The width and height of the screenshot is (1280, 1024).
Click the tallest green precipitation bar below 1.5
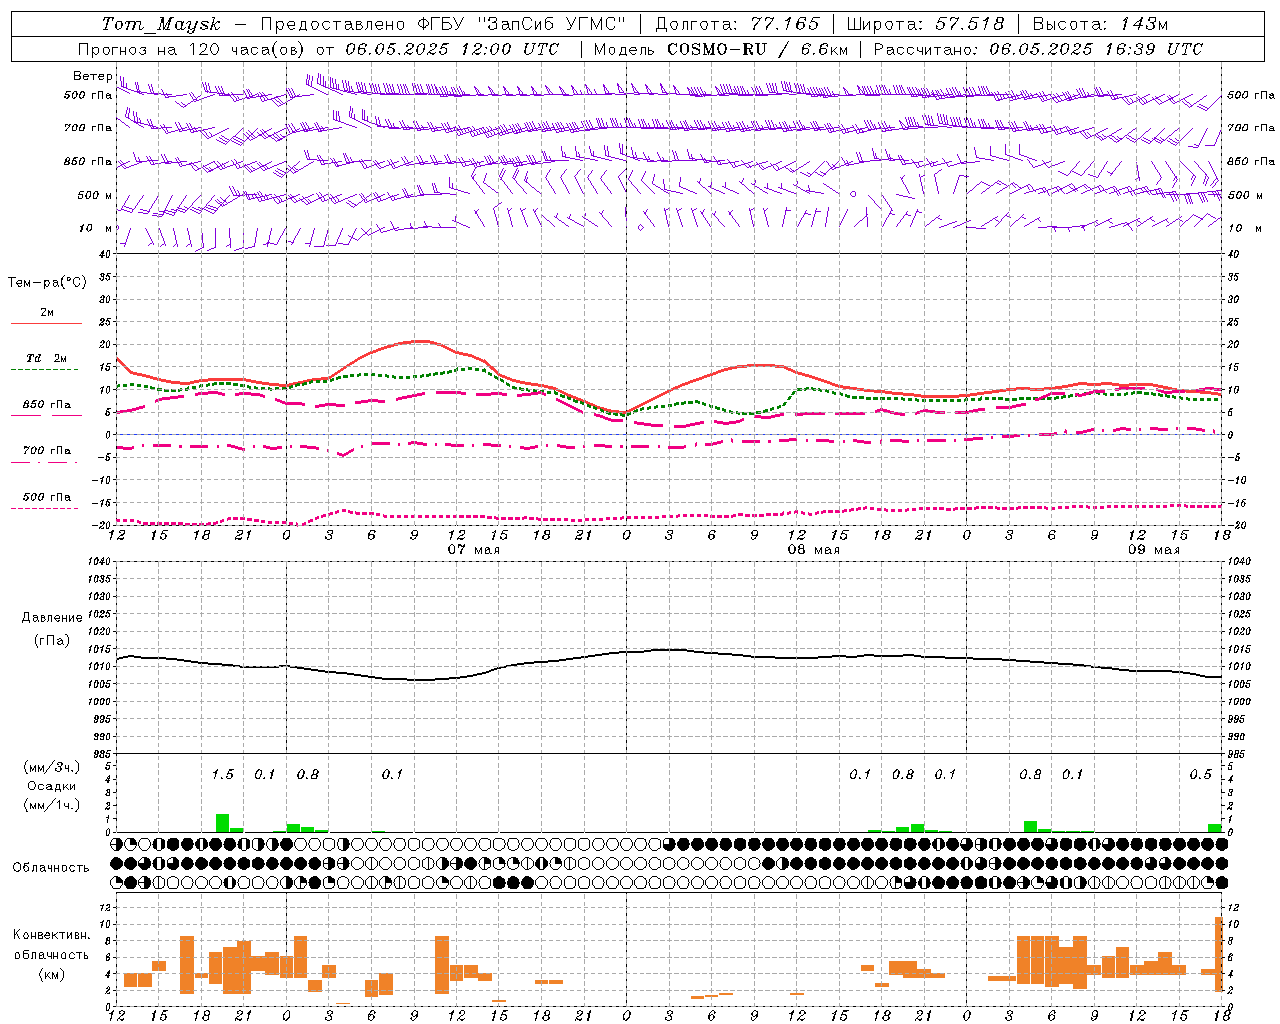click(222, 823)
